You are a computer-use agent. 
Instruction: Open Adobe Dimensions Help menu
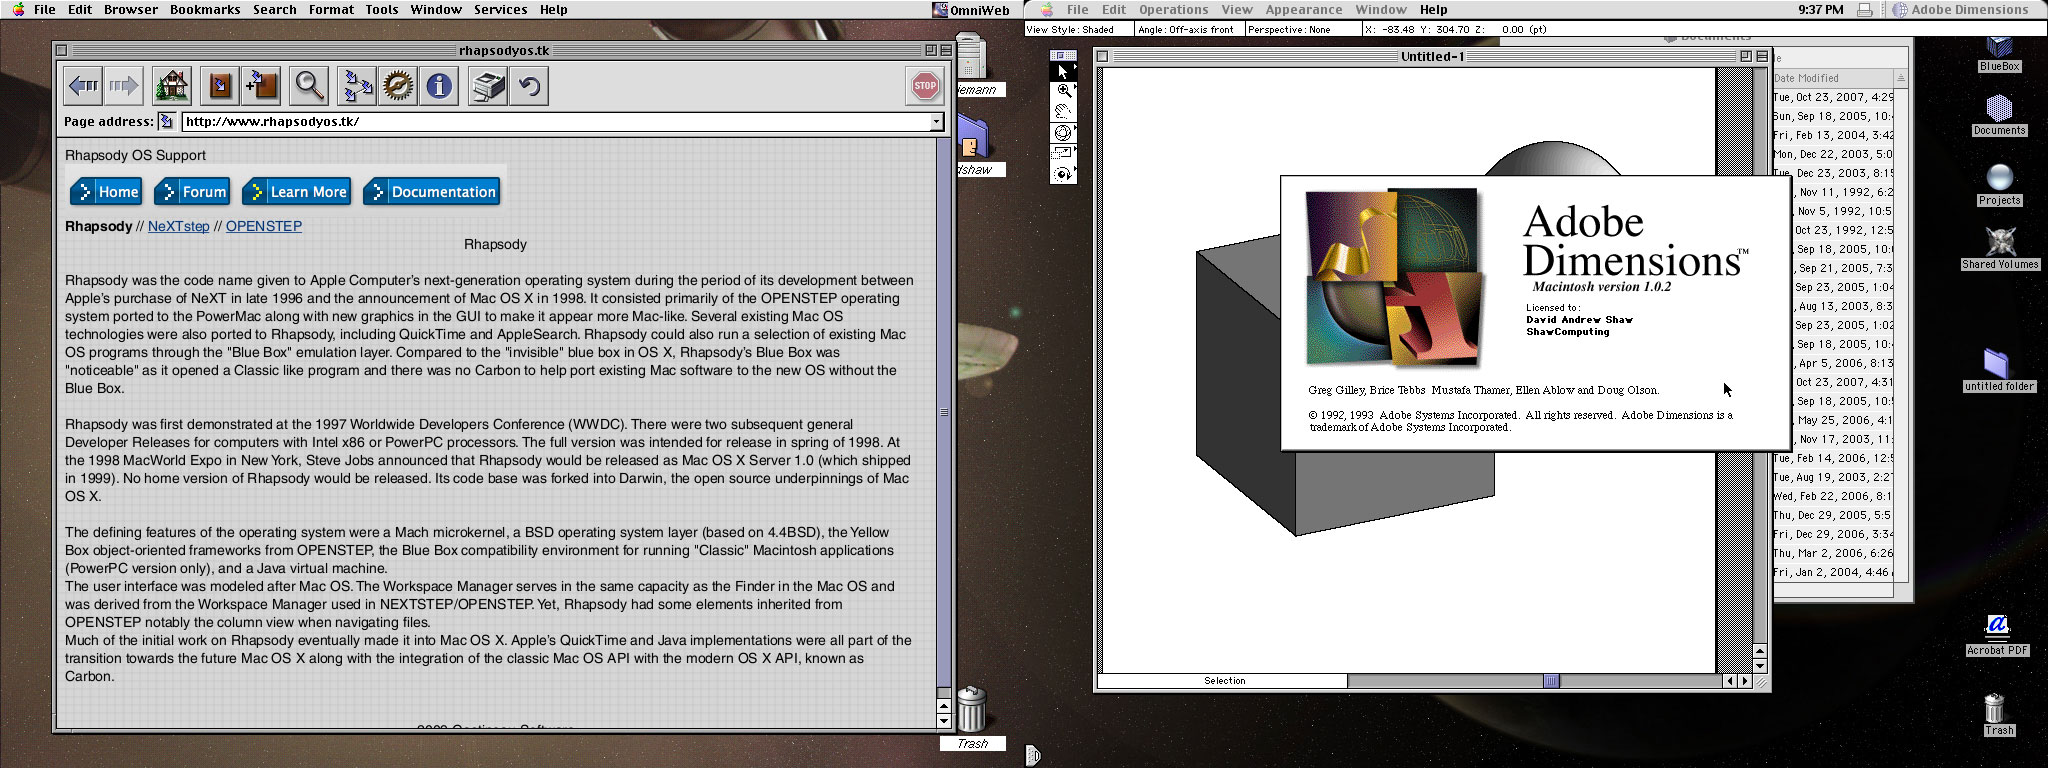pyautogui.click(x=1433, y=10)
